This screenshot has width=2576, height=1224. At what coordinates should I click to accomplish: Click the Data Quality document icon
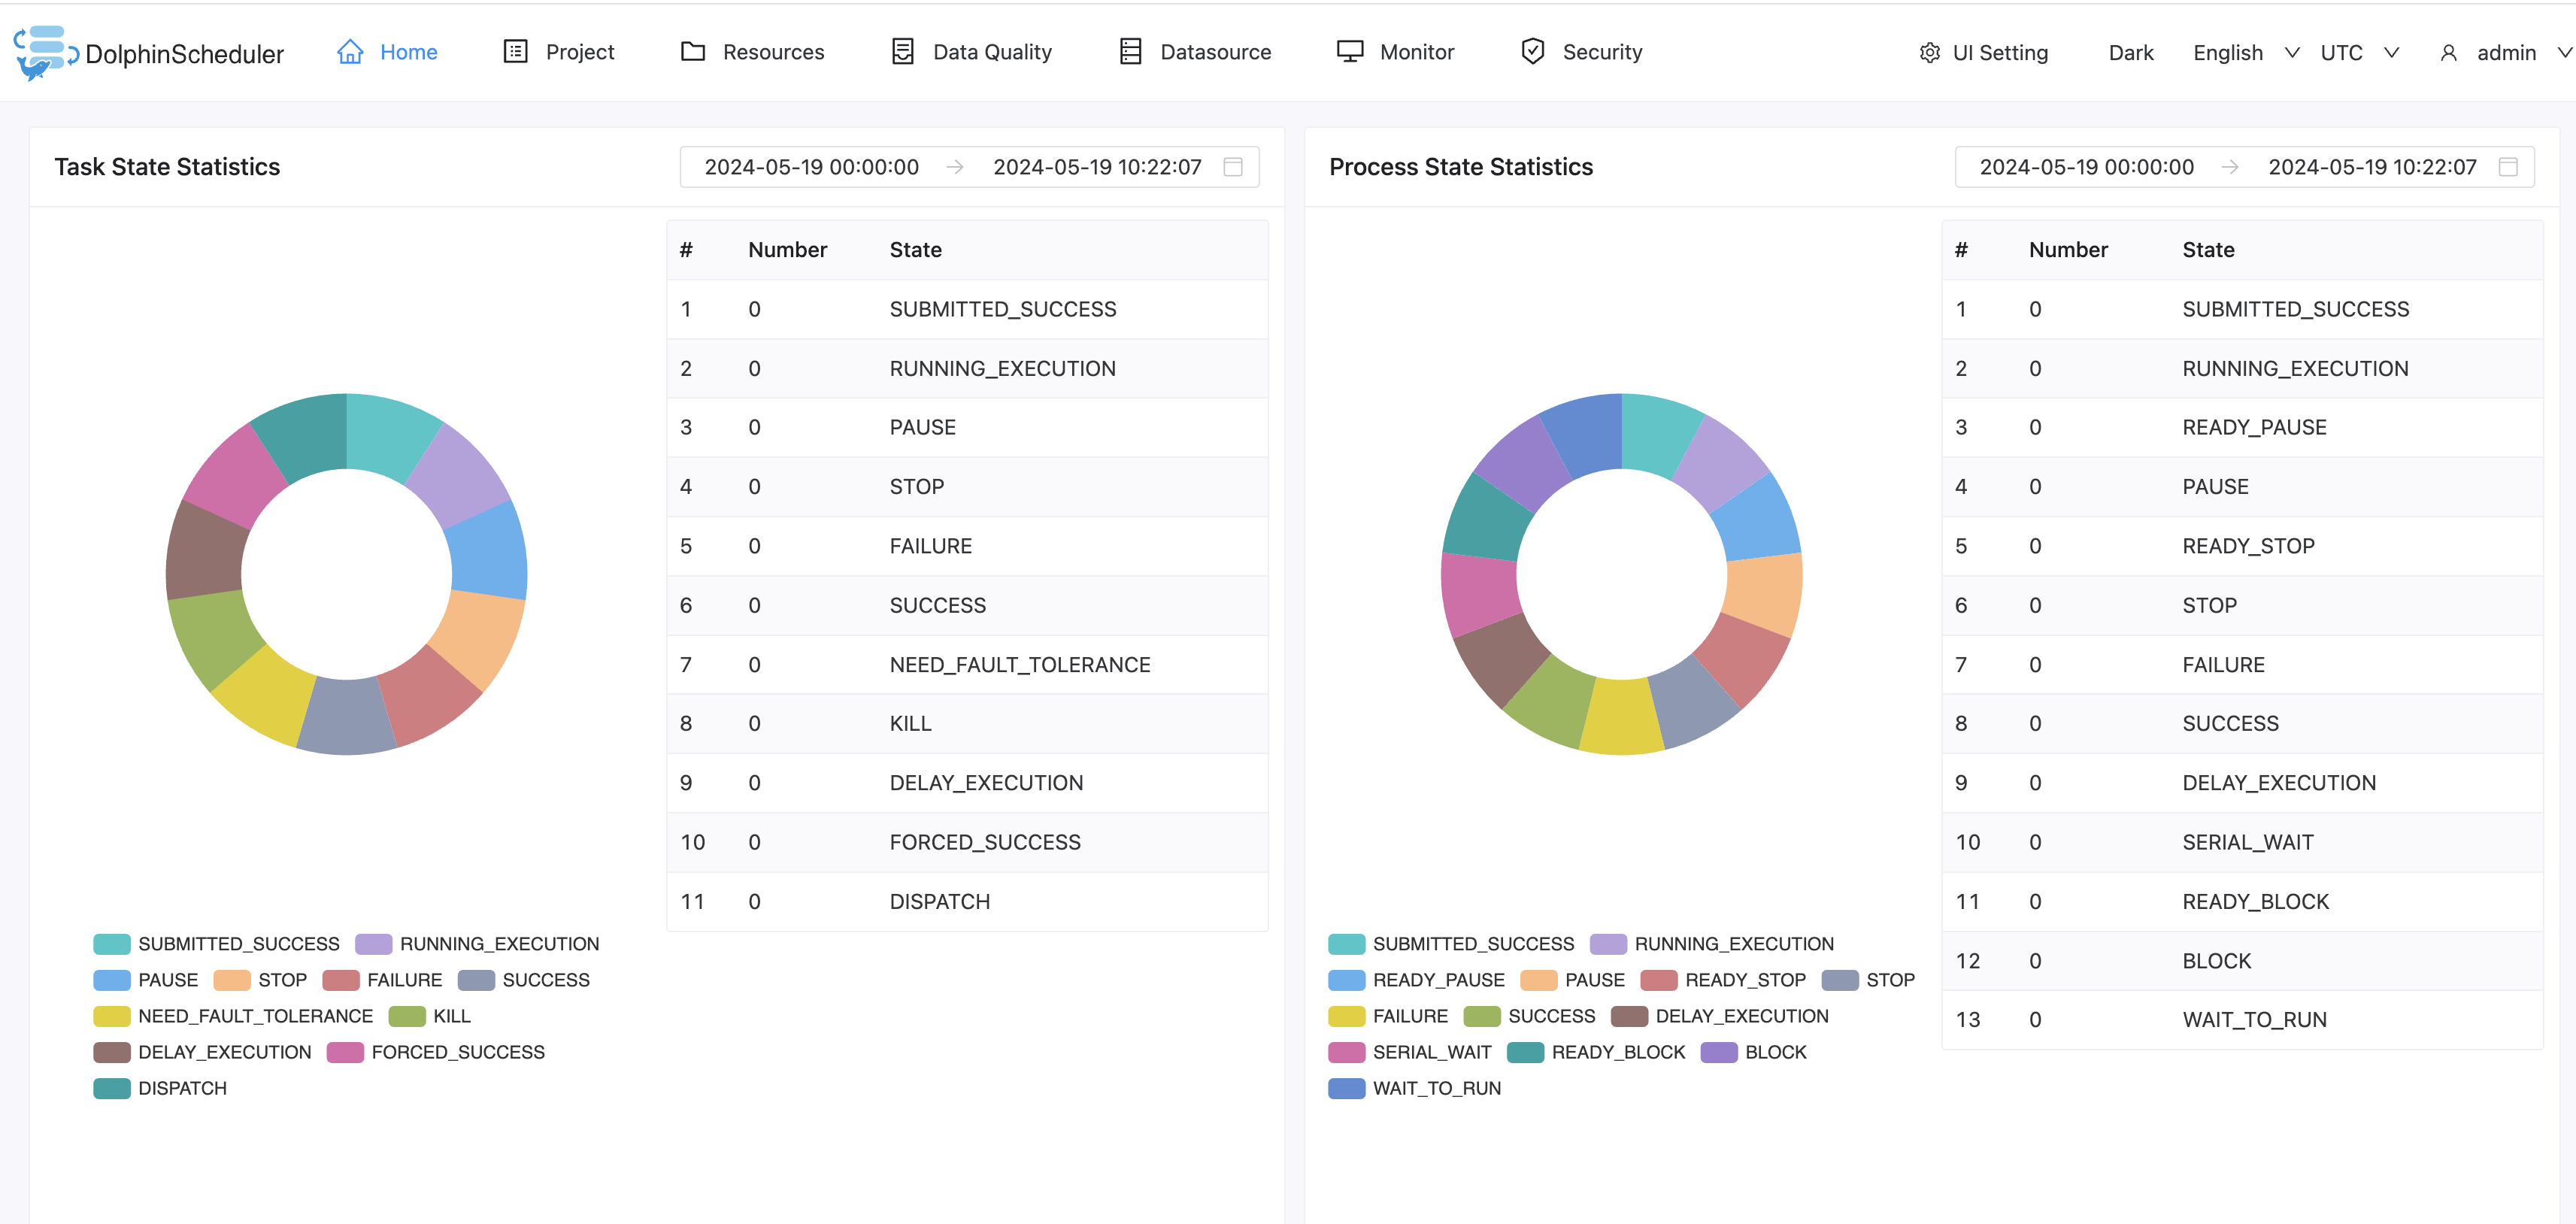902,52
